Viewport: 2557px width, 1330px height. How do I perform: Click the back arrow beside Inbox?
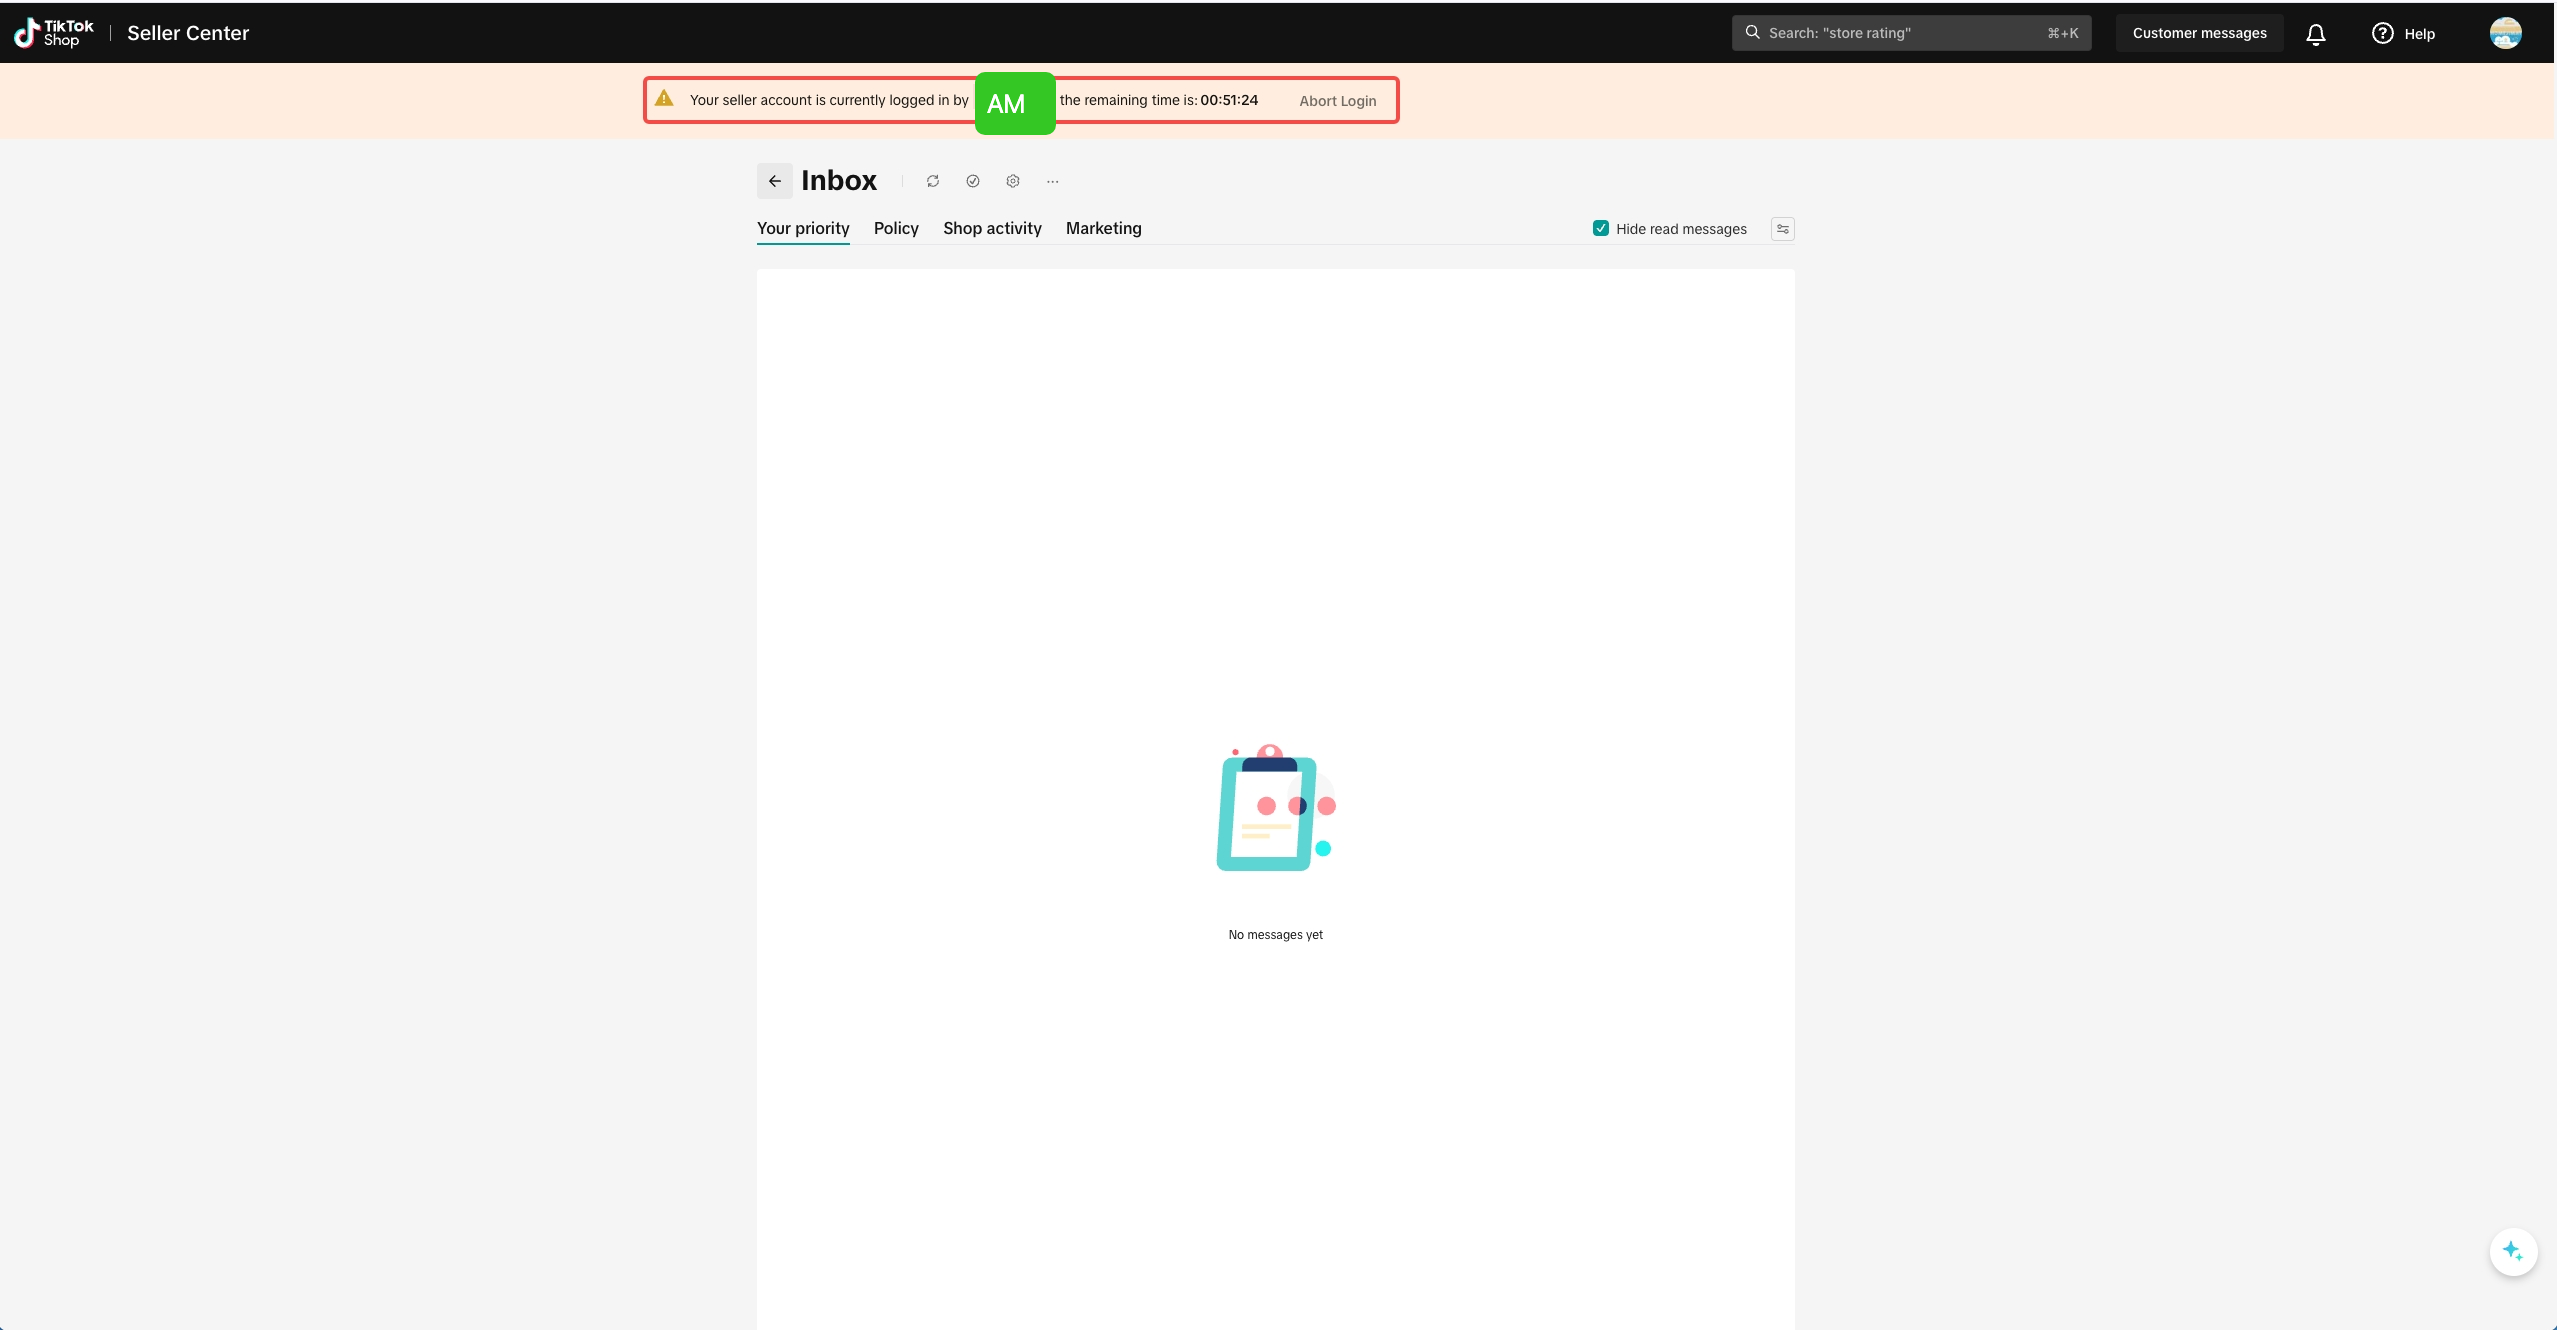point(774,181)
